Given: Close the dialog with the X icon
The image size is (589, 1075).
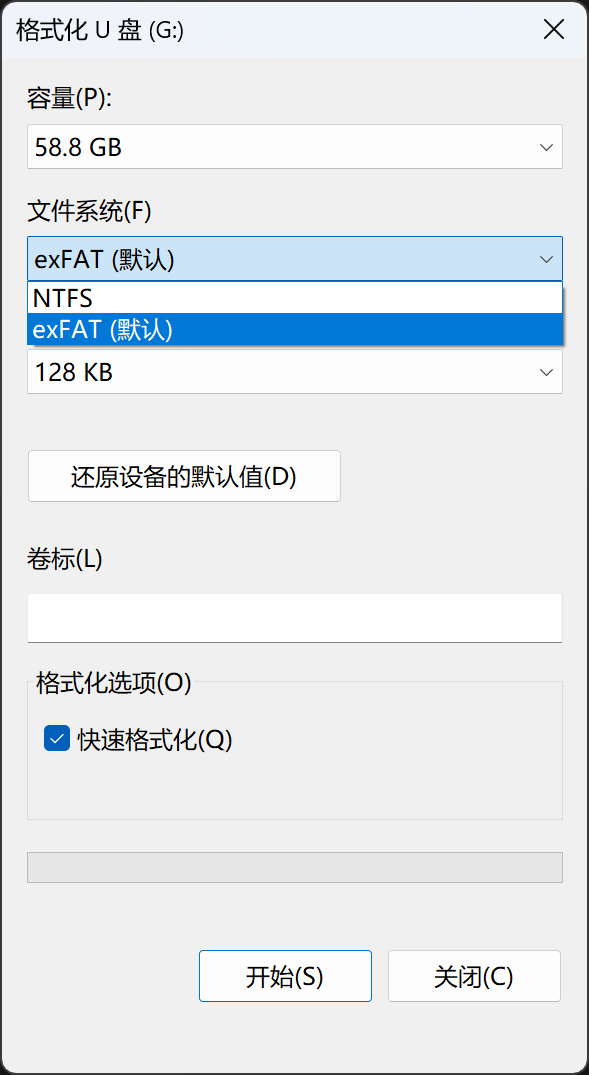Looking at the screenshot, I should tap(553, 30).
